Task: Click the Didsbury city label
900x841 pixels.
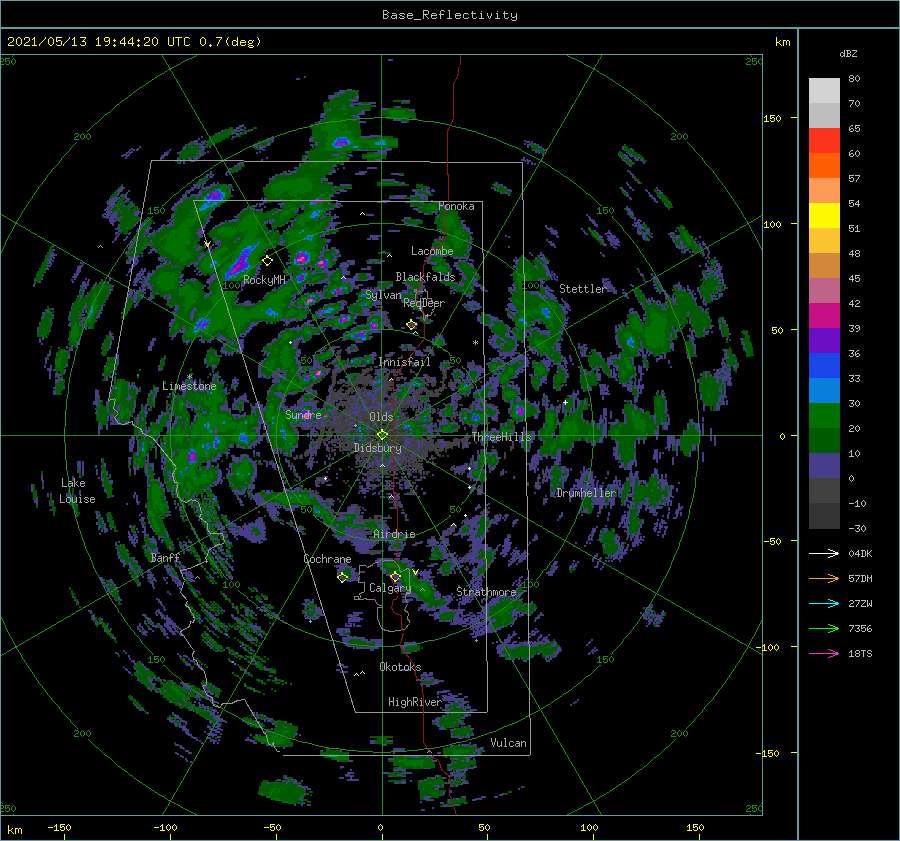Action: [x=377, y=448]
